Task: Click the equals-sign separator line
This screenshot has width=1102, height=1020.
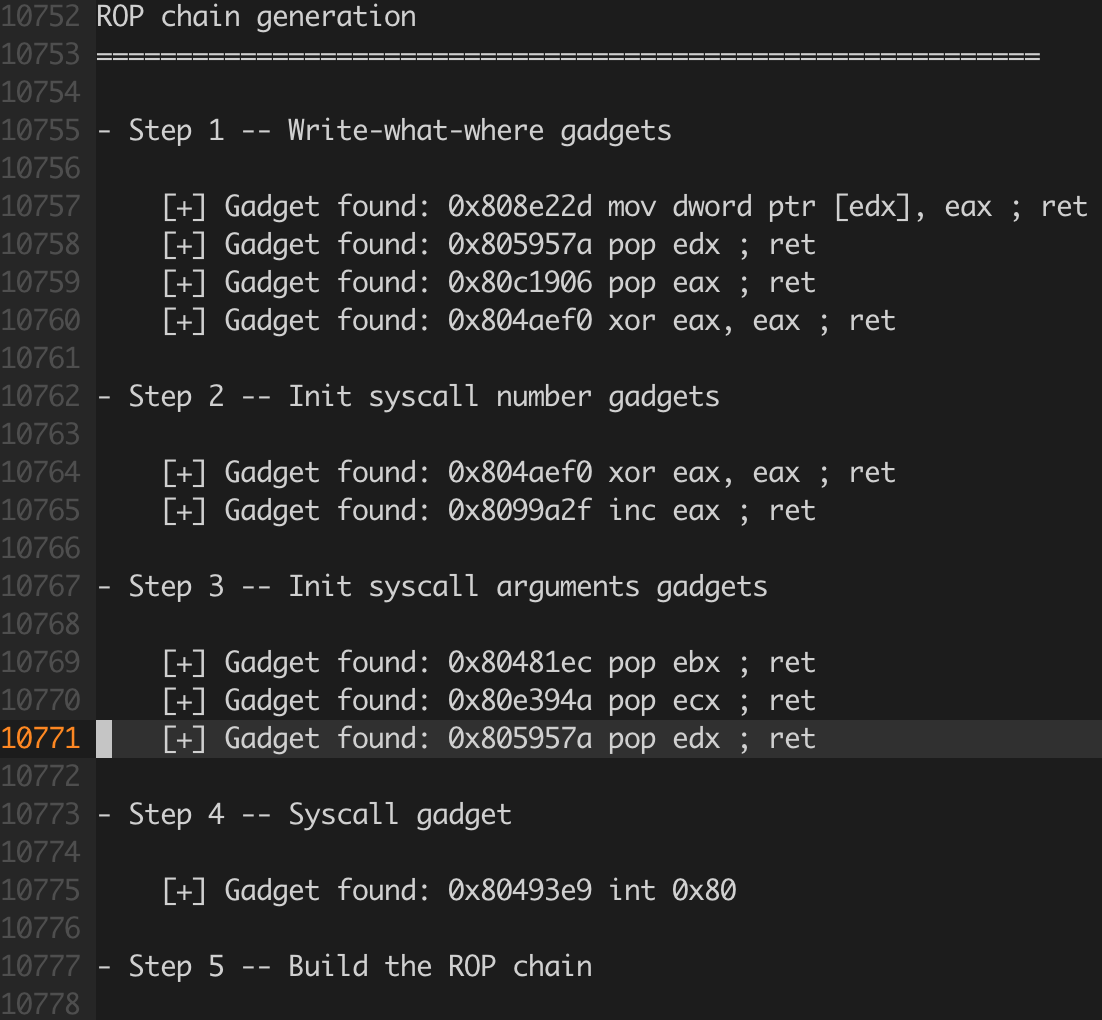Action: [568, 55]
